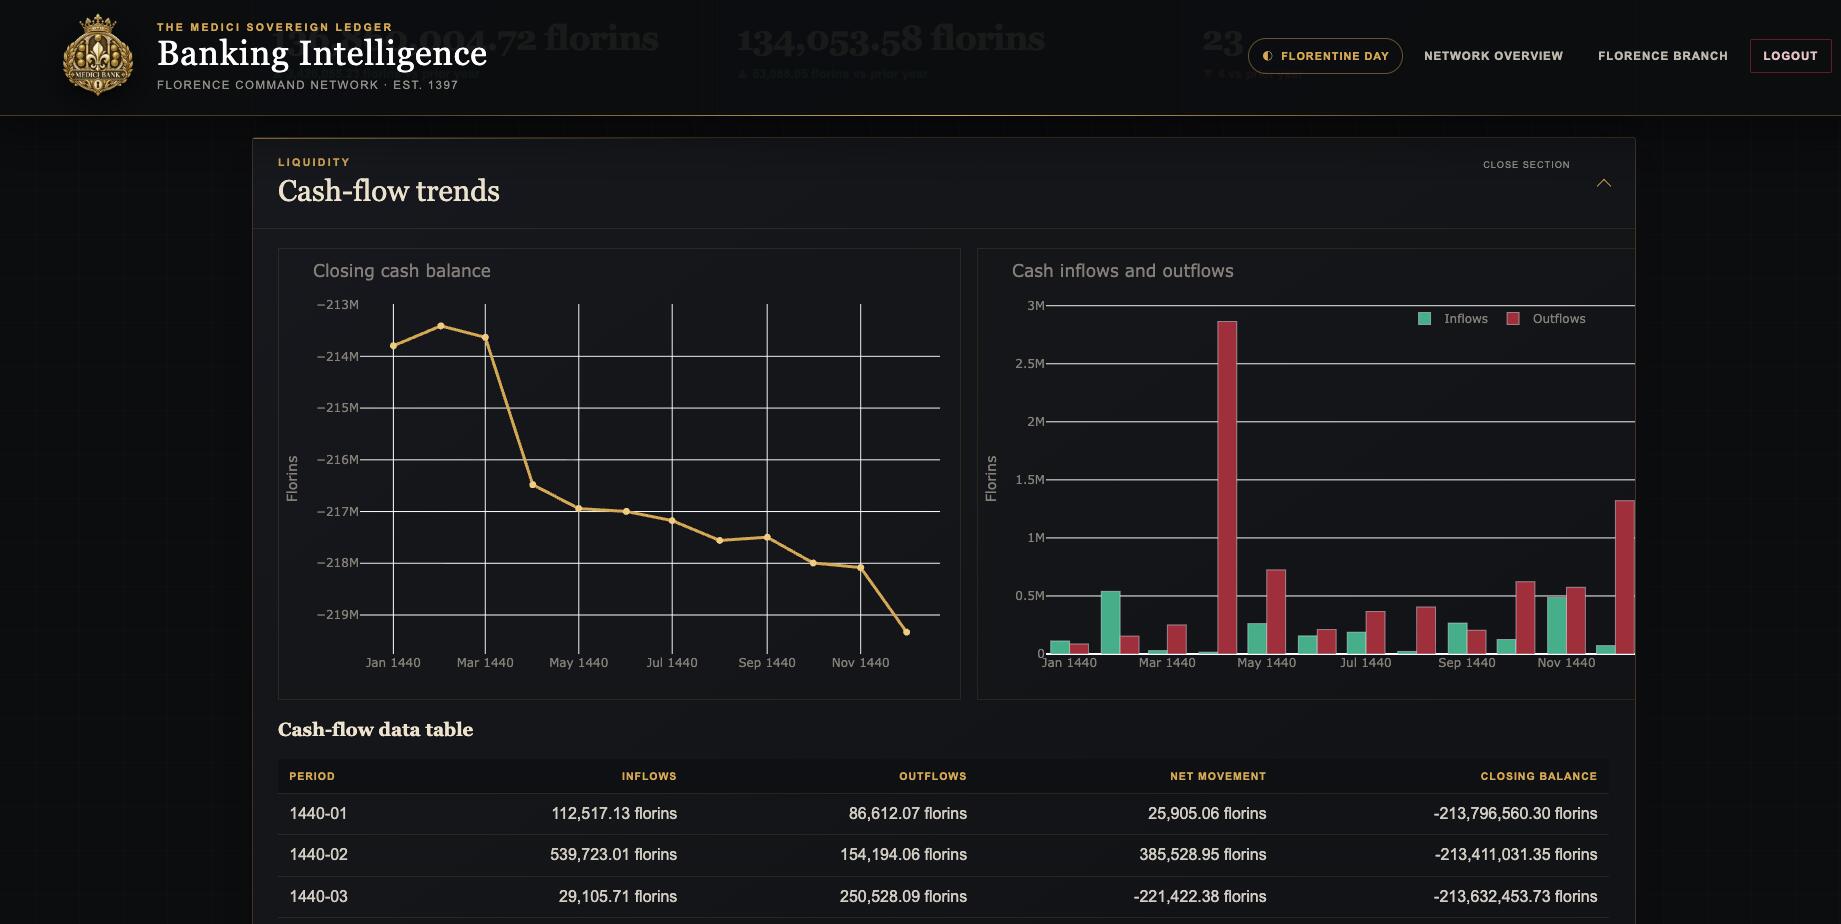Click the Banking Intelligence header title
This screenshot has width=1841, height=924.
point(322,53)
